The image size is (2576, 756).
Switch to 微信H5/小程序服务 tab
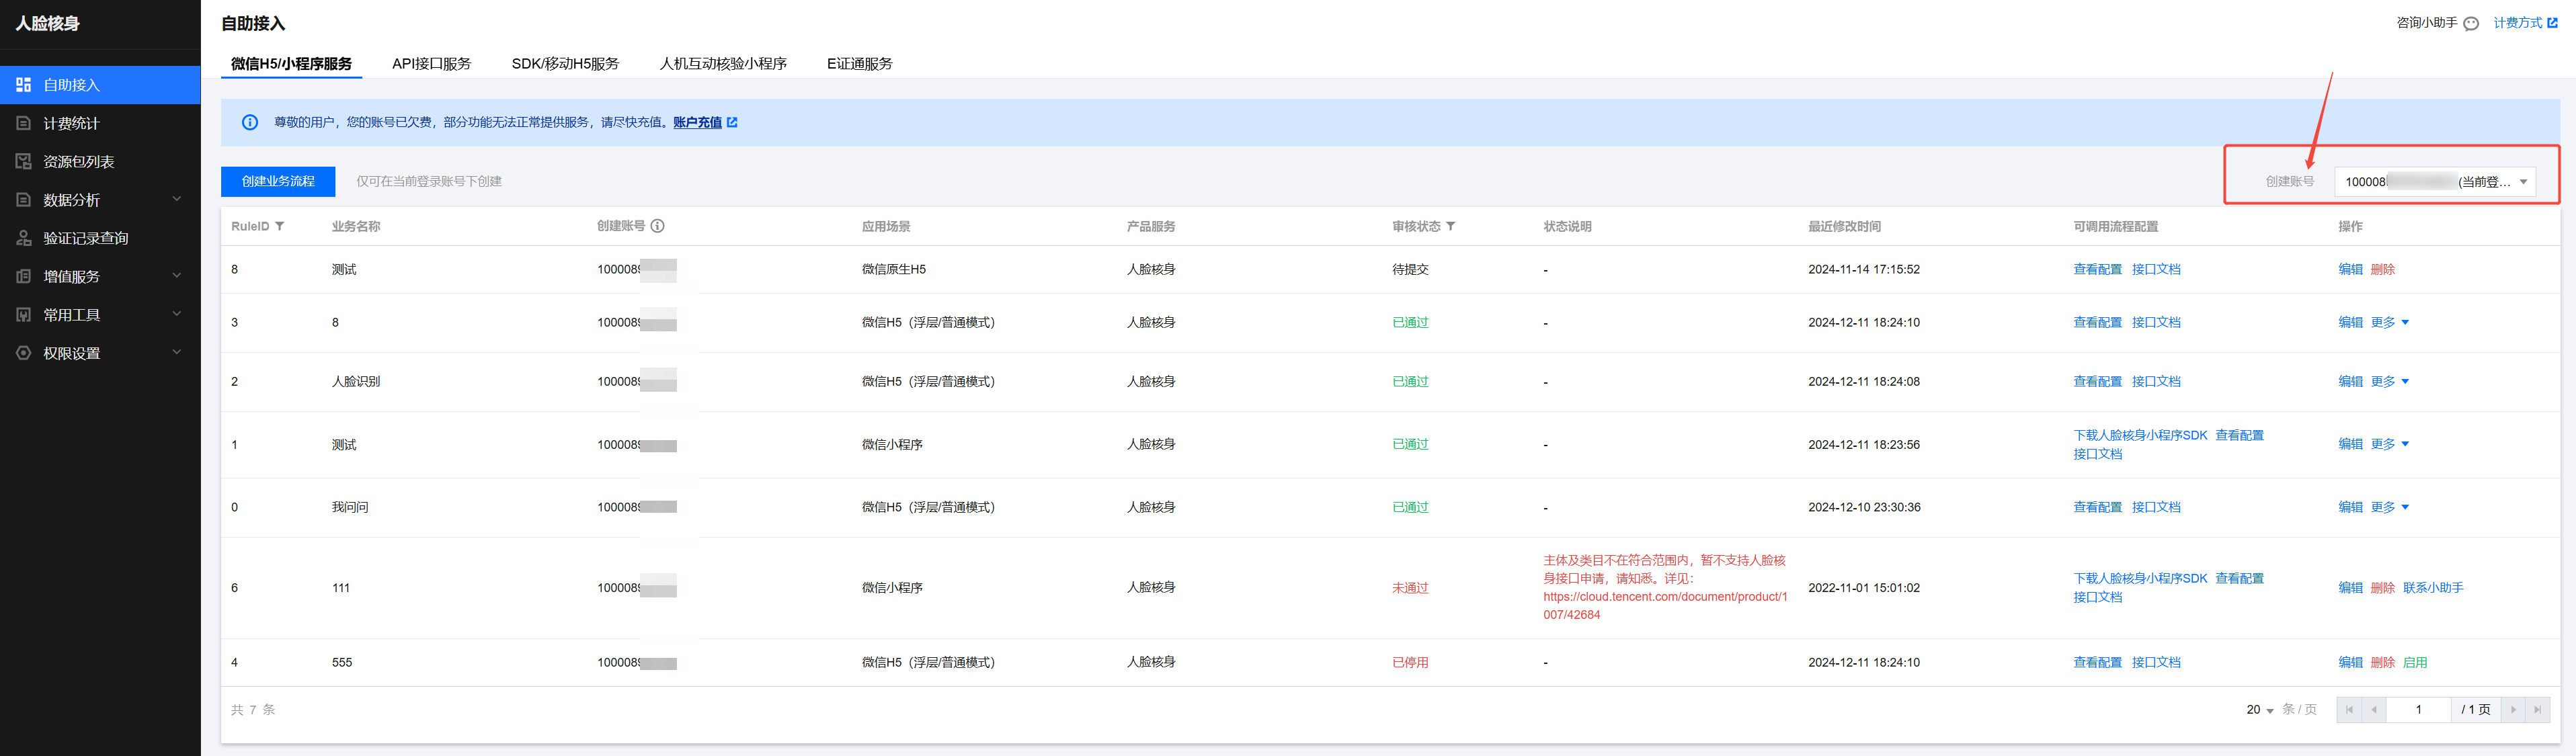(x=291, y=64)
